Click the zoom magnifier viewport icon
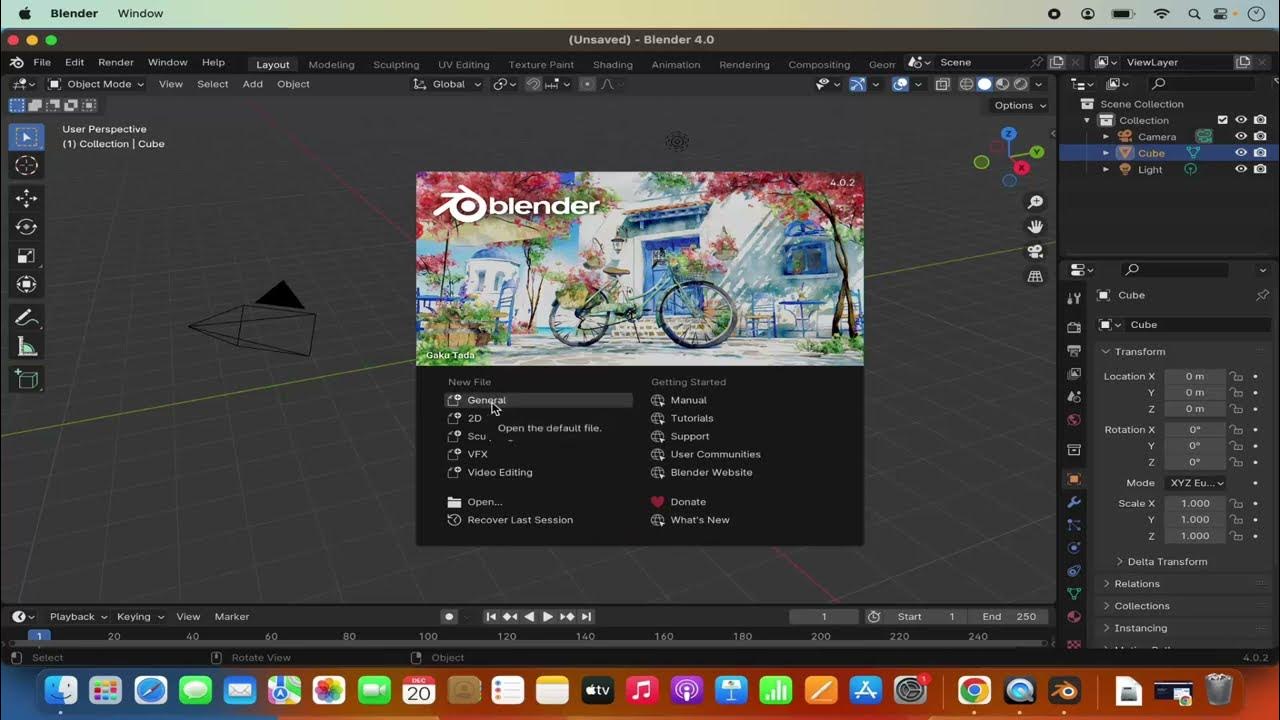1280x720 pixels. pyautogui.click(x=1035, y=202)
